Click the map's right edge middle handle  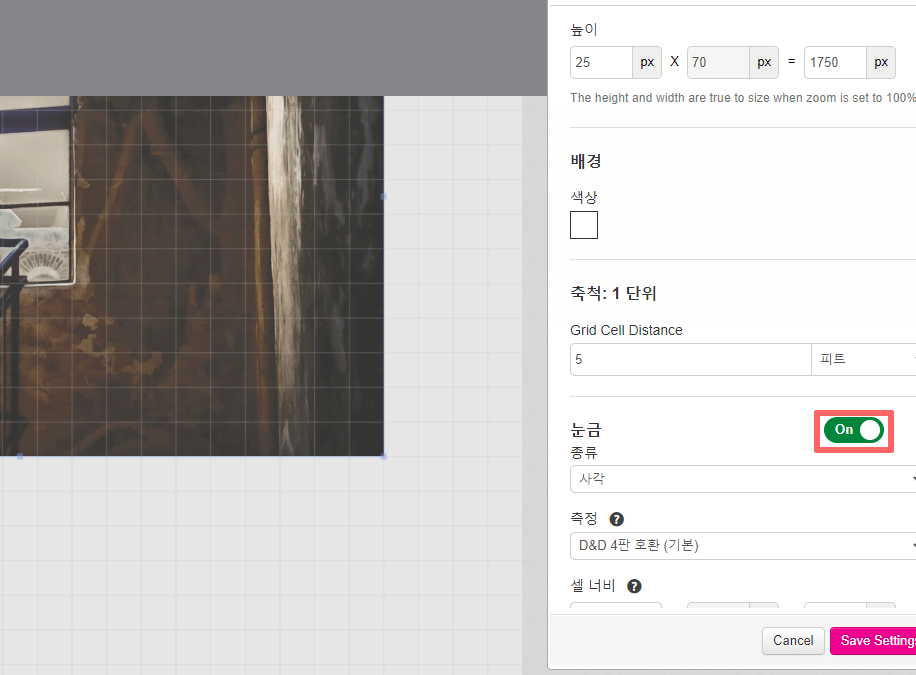384,197
